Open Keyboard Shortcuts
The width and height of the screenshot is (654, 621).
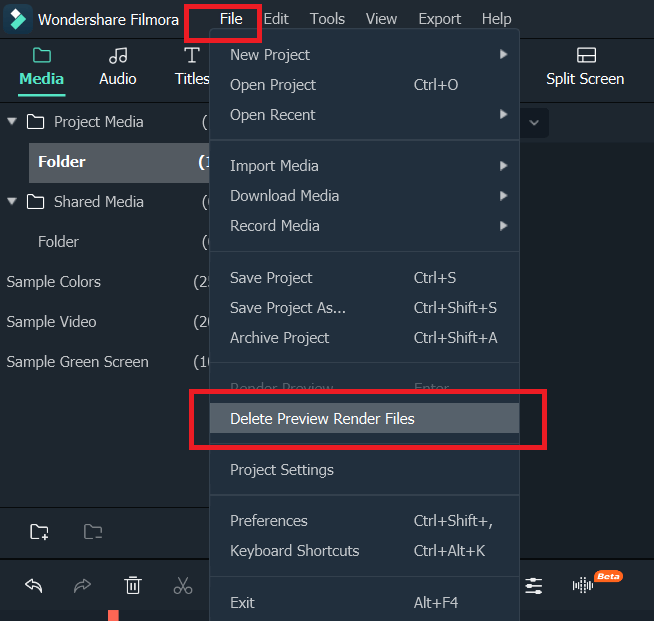(364, 551)
